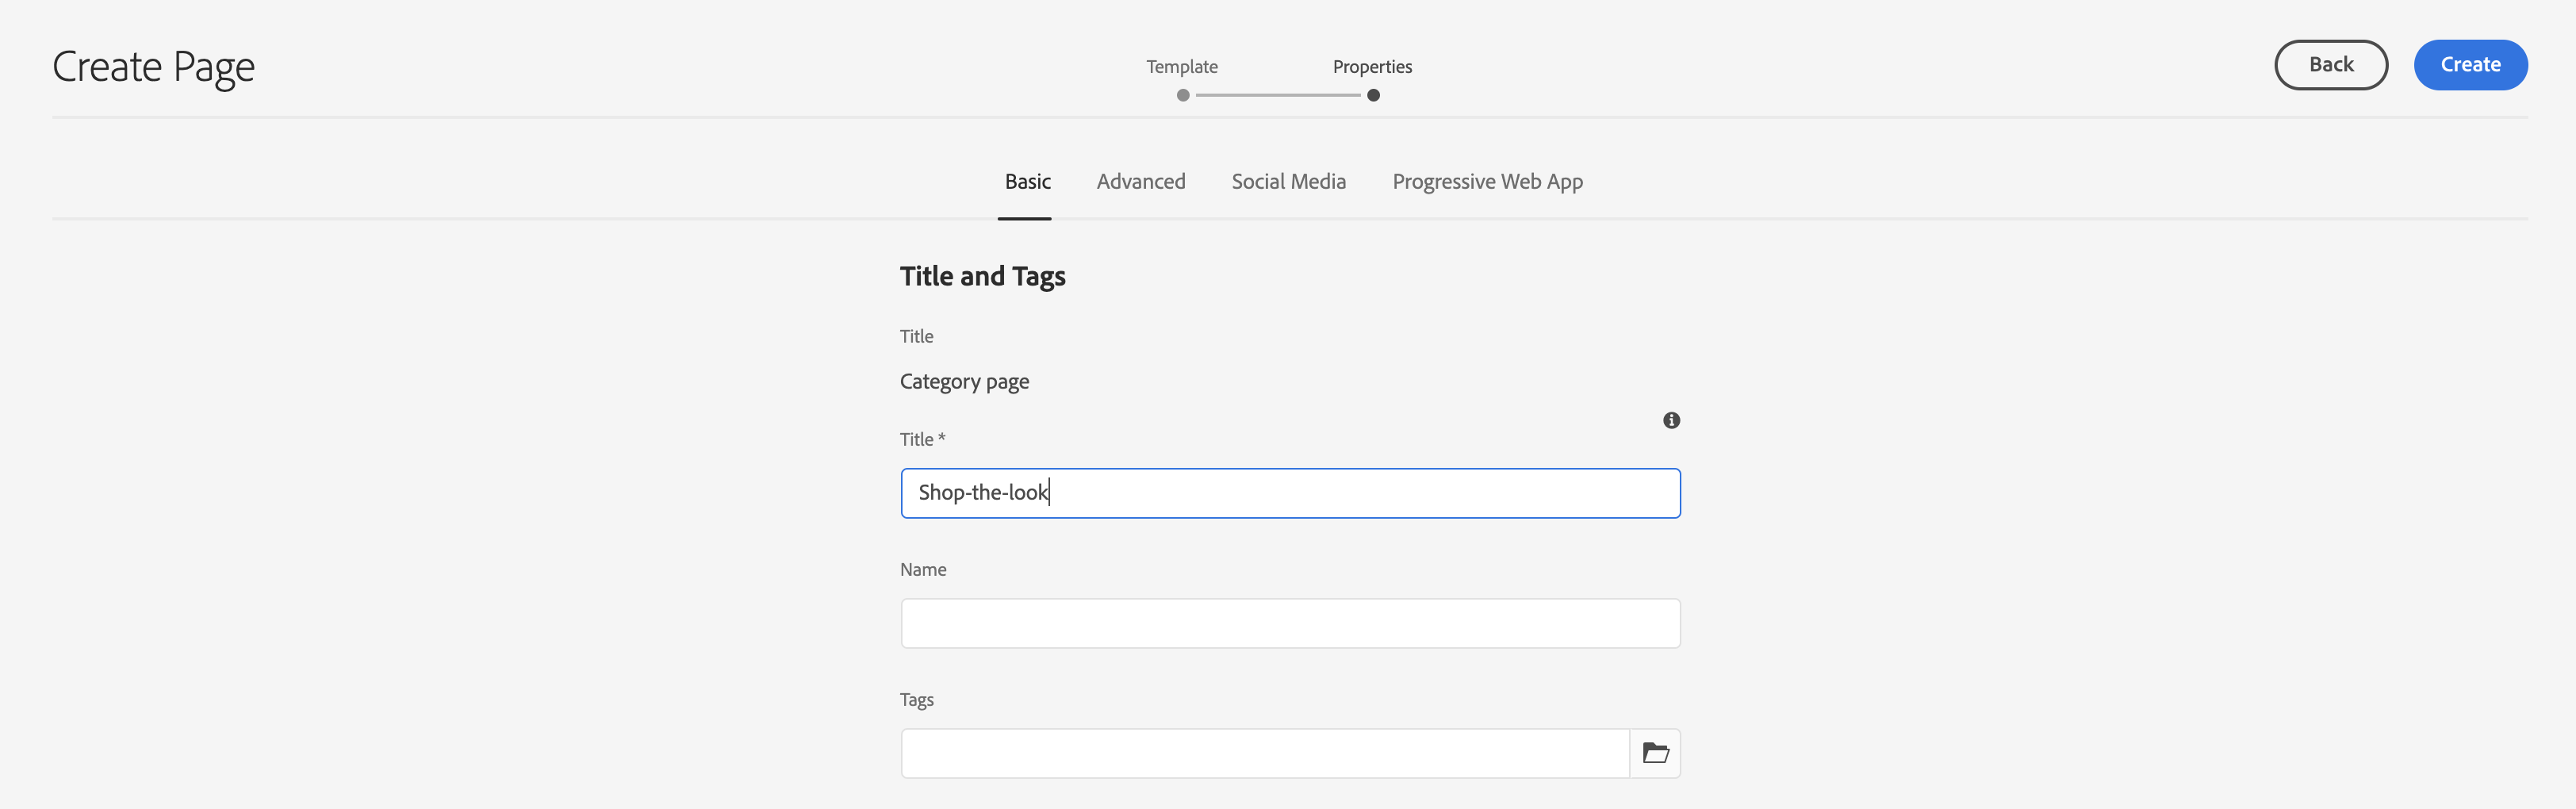Viewport: 2576px width, 809px height.
Task: Open the tag picker folder icon
Action: pos(1655,753)
